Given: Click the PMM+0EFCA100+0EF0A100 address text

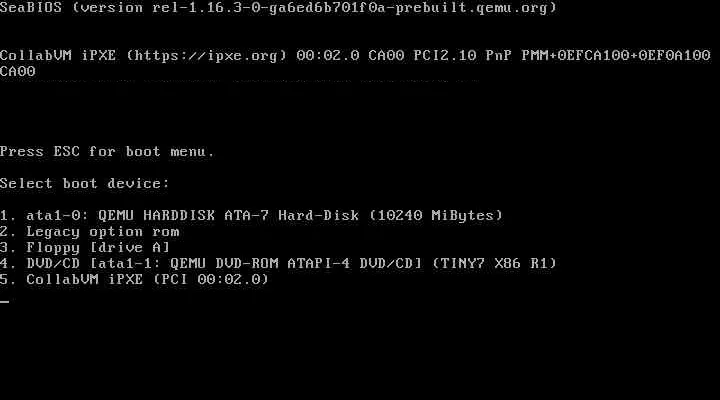Looking at the screenshot, I should click(x=616, y=56).
